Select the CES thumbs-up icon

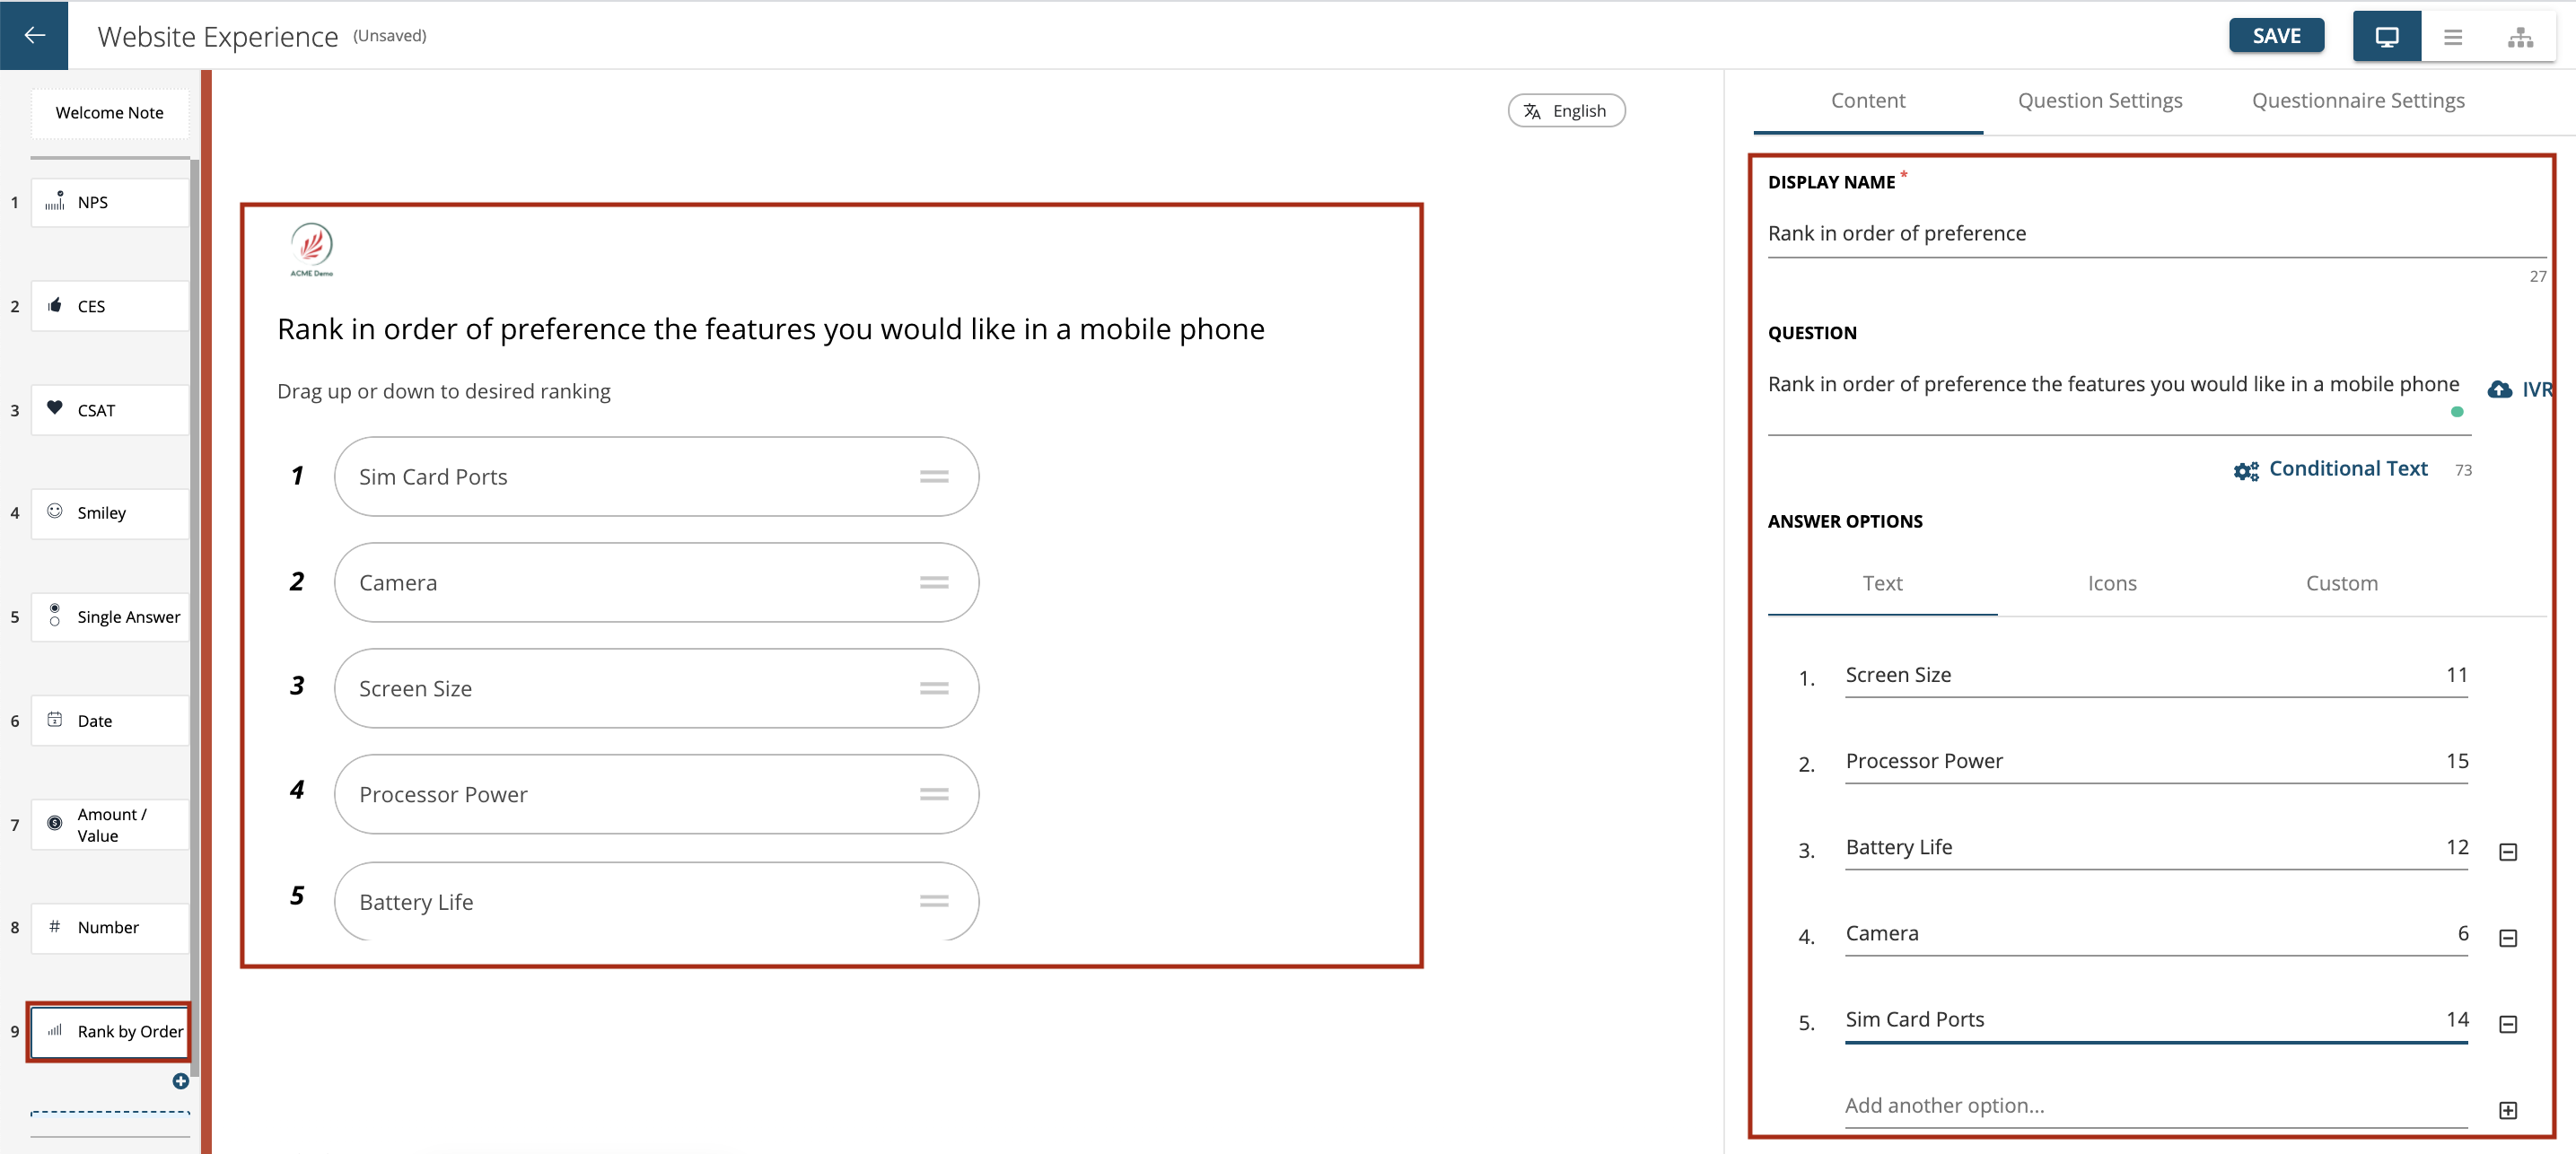tap(55, 305)
